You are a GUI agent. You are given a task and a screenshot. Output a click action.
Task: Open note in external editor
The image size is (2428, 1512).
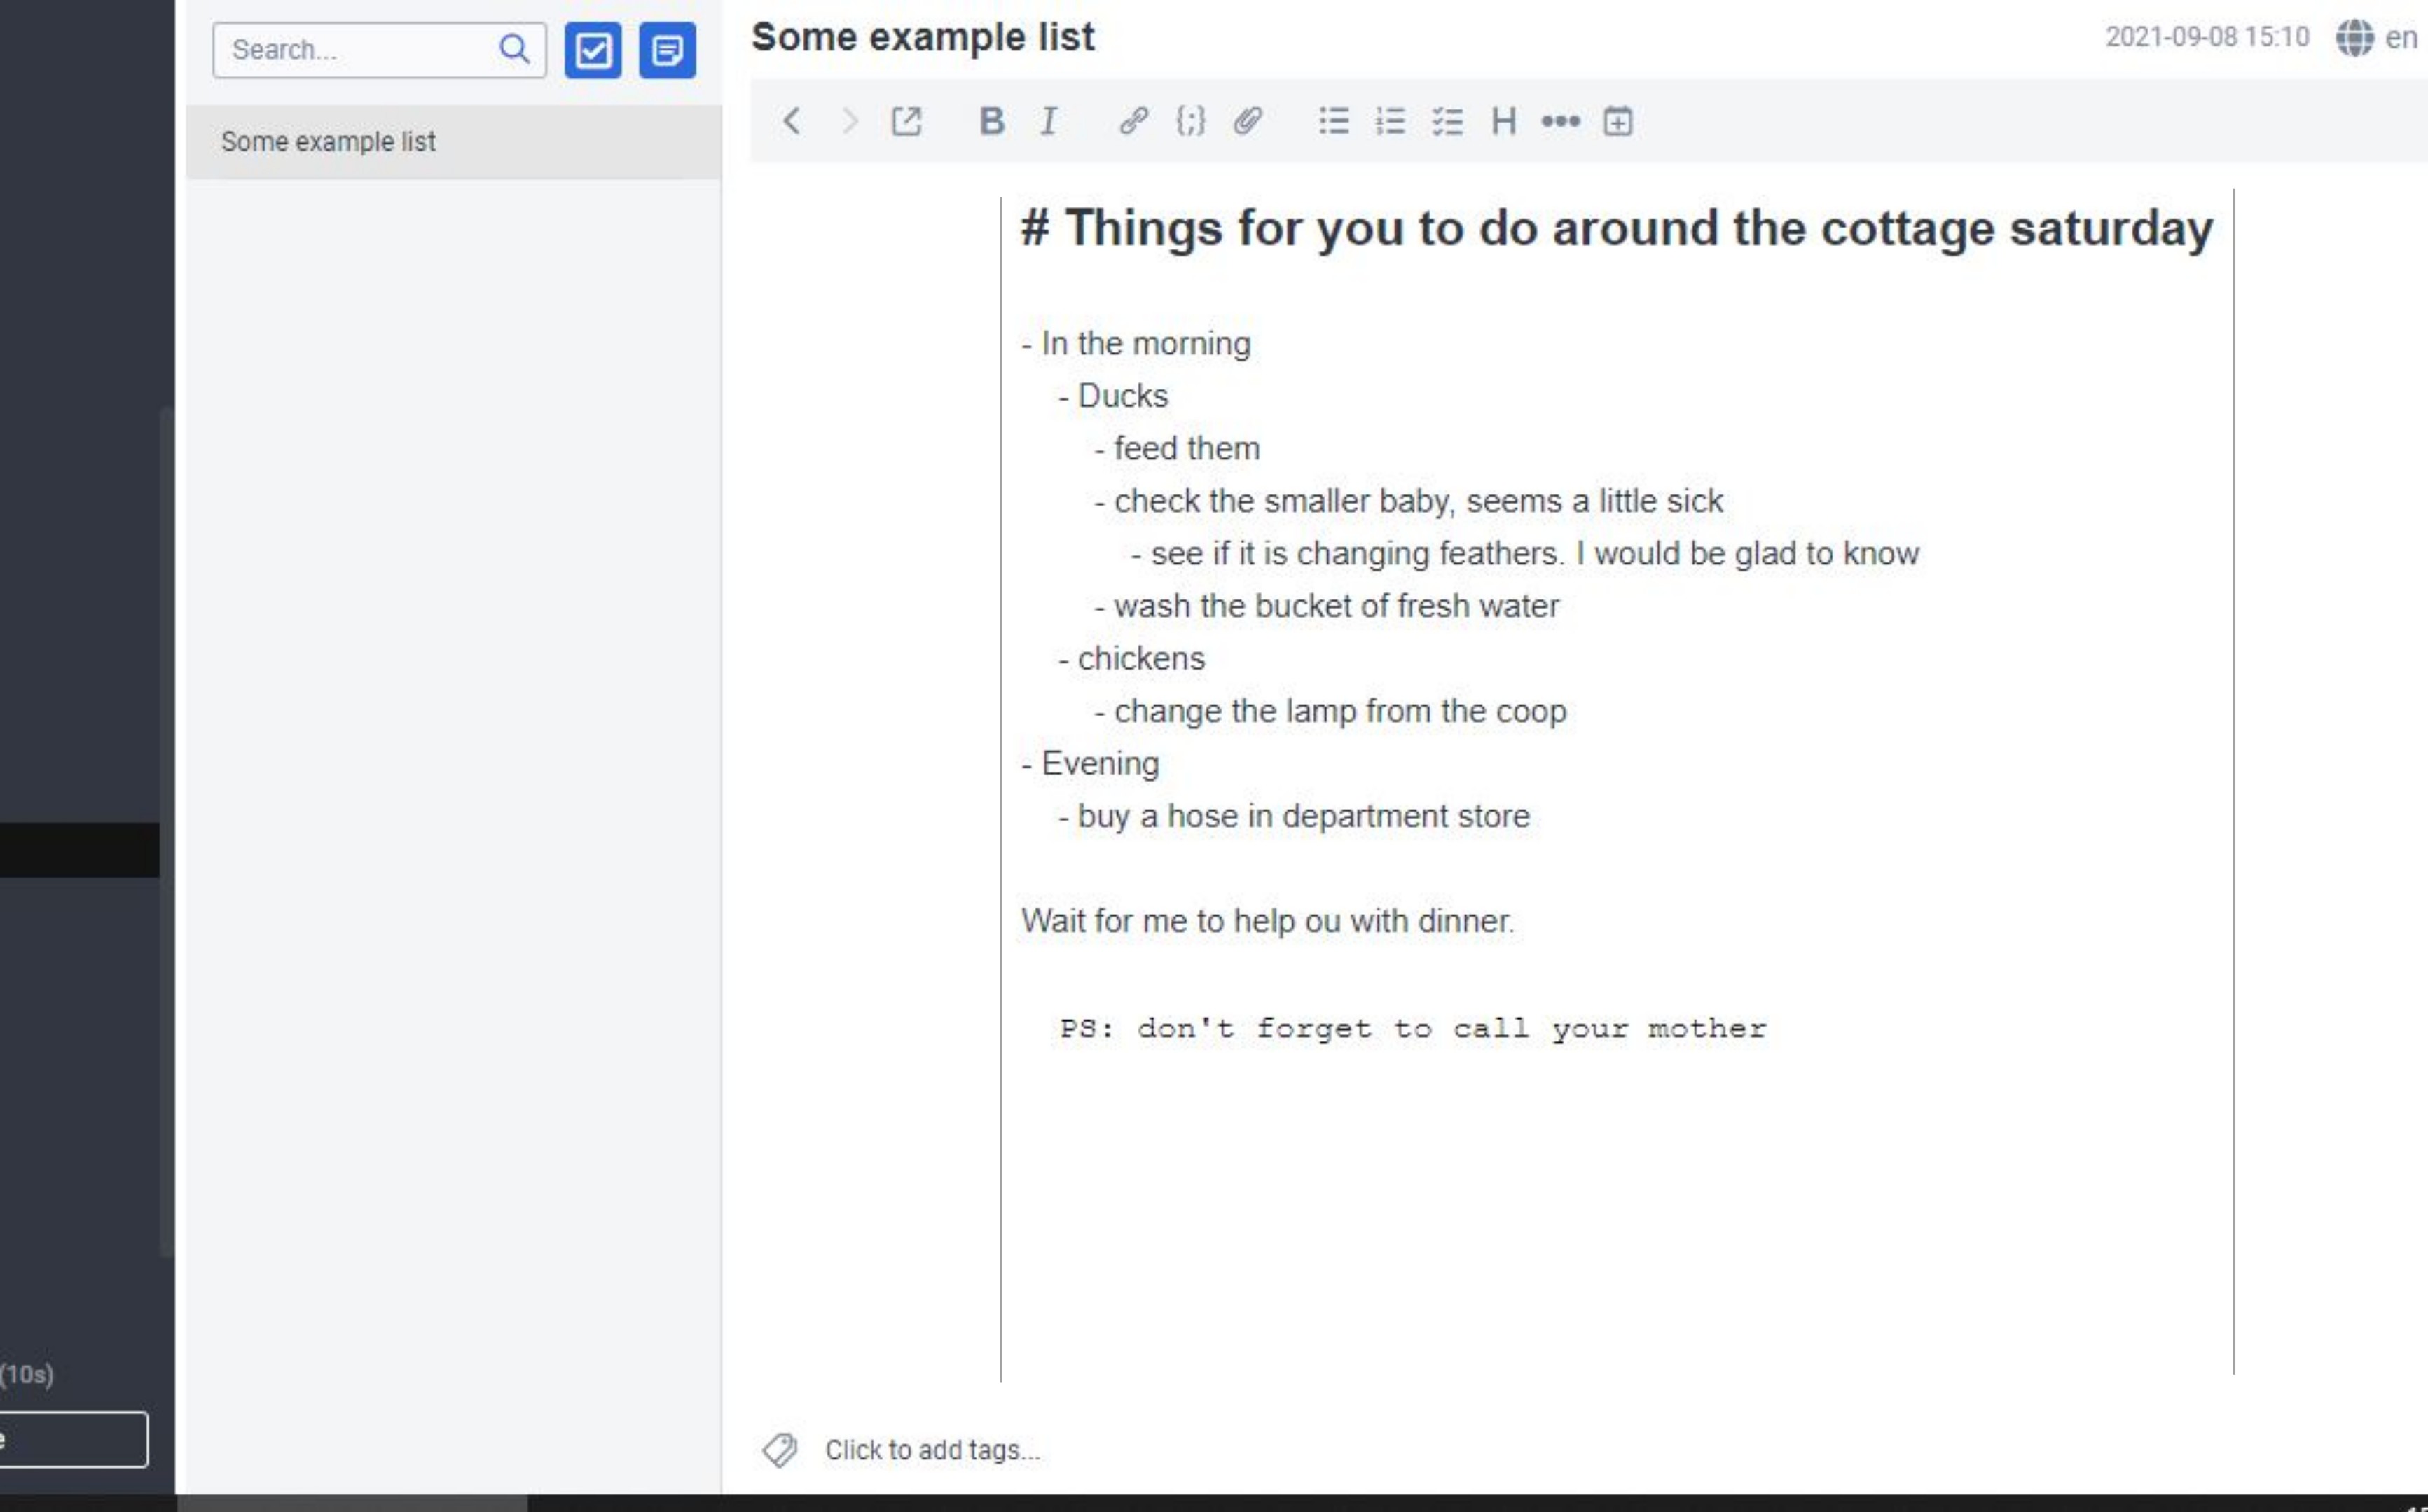pyautogui.click(x=906, y=121)
